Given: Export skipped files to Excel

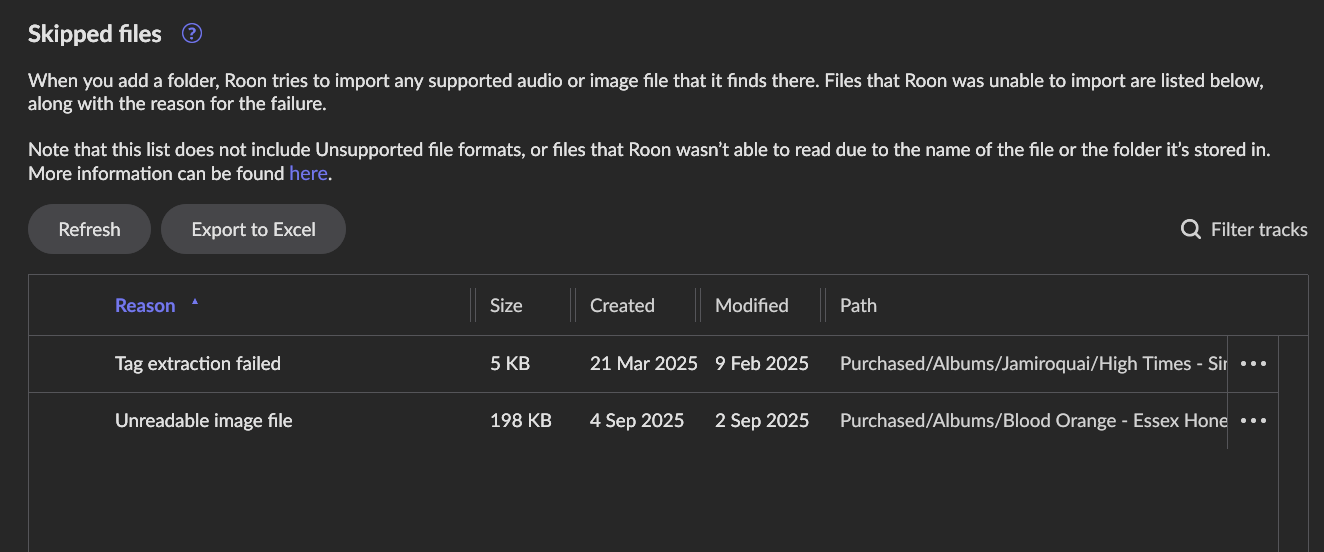Looking at the screenshot, I should coord(253,230).
